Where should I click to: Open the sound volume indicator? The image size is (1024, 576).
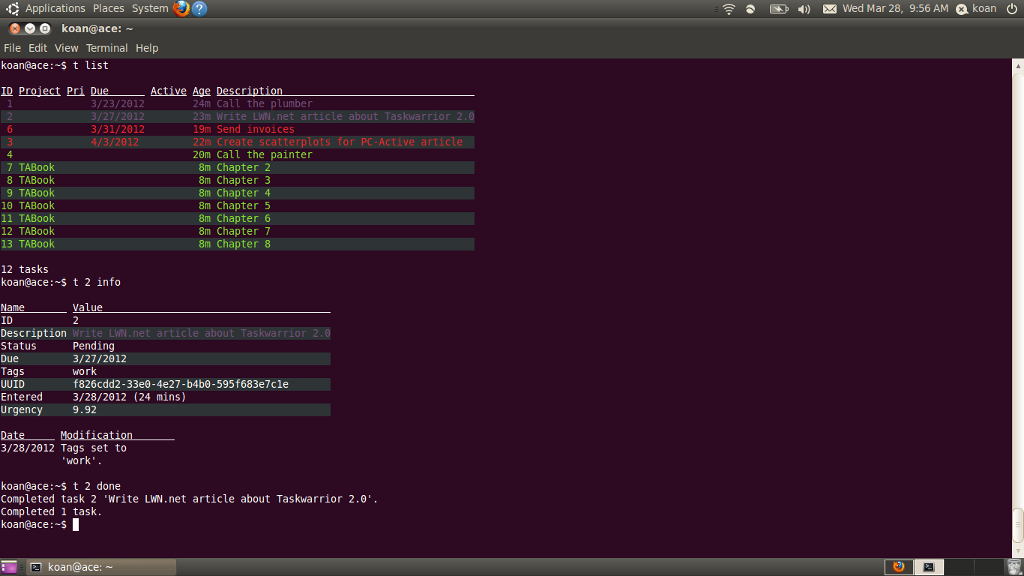pyautogui.click(x=805, y=9)
